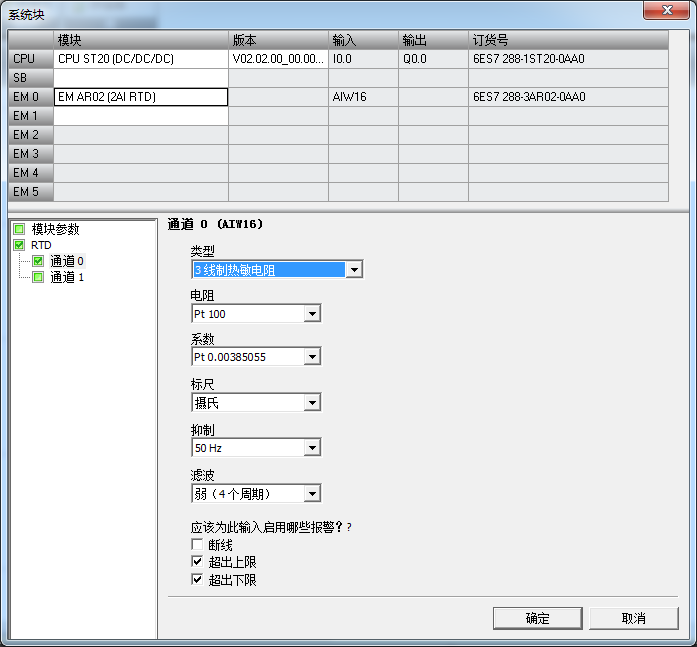Image resolution: width=697 pixels, height=647 pixels.
Task: Click the 取消 button
Action: coord(634,618)
